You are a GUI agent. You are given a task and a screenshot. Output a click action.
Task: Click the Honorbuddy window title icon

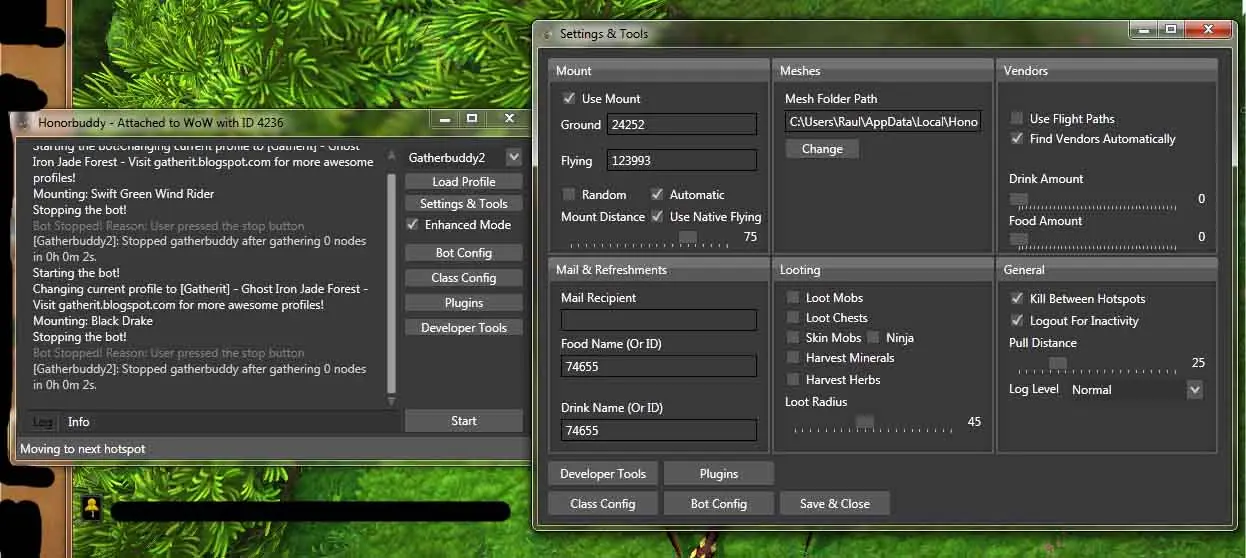coord(24,122)
